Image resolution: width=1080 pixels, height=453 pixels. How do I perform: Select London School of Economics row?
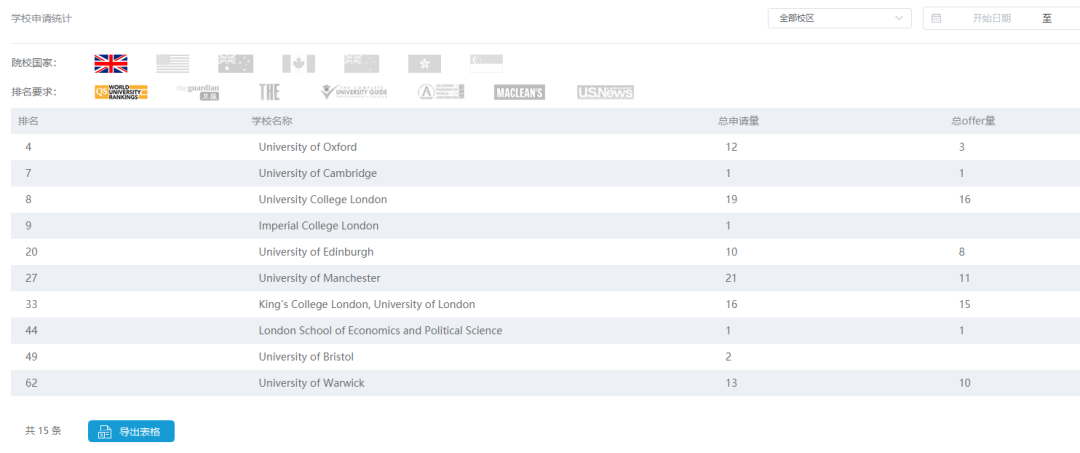click(546, 330)
